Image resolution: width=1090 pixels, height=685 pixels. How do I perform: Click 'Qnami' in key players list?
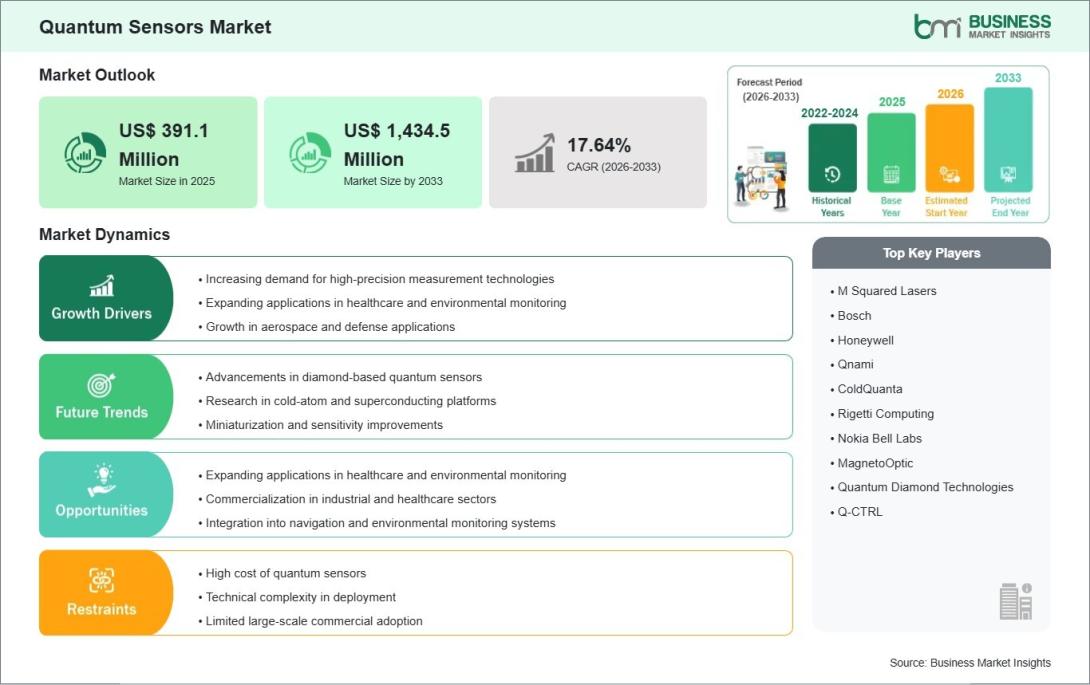tap(855, 364)
